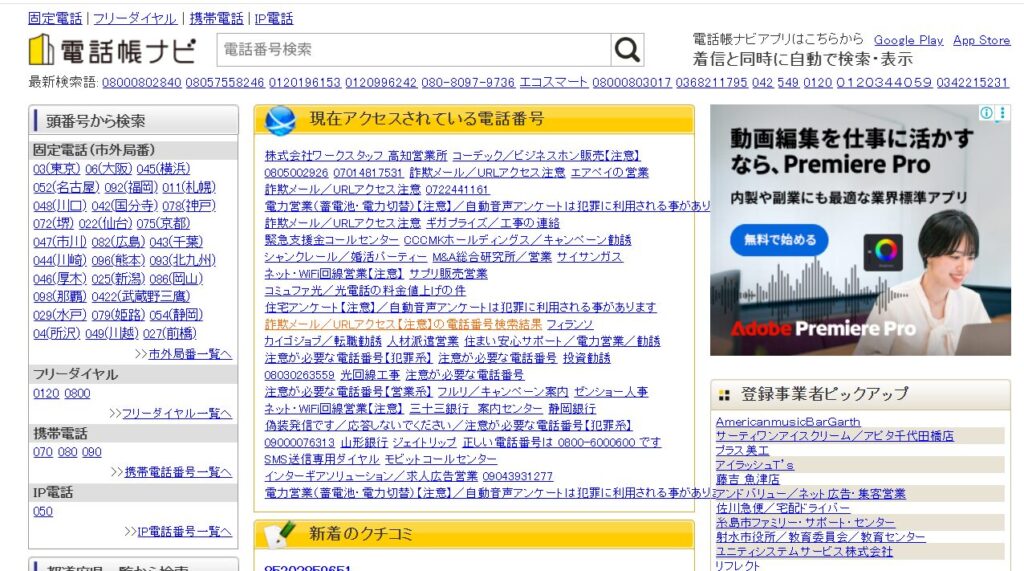Click the 電話番号検索 search input field
This screenshot has height=571, width=1024.
pyautogui.click(x=414, y=49)
